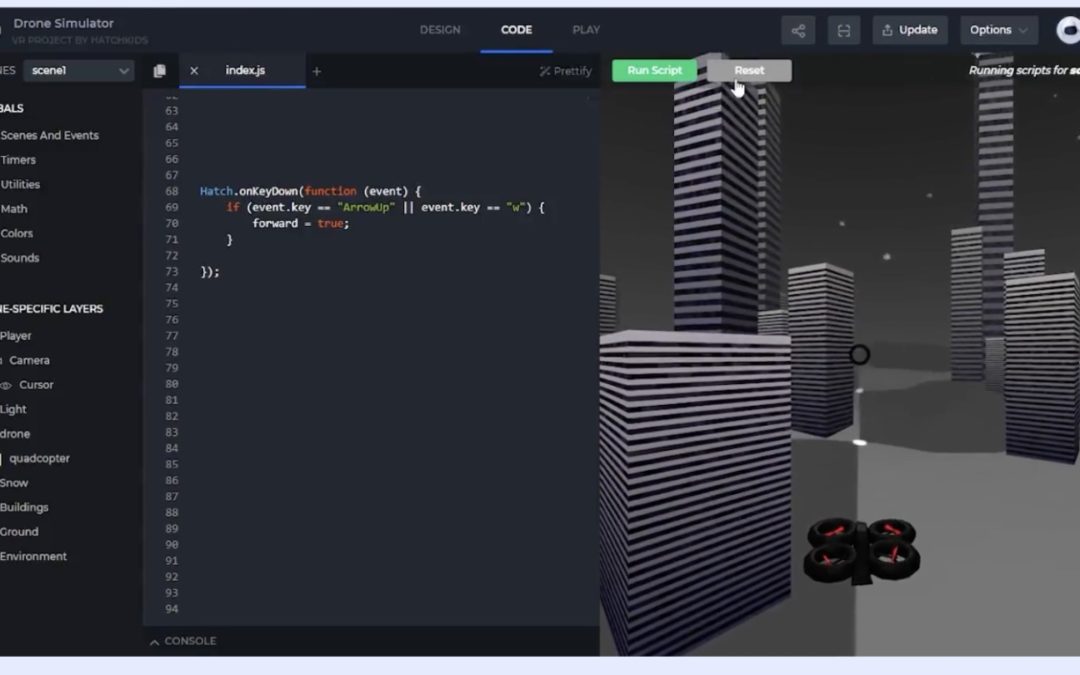Switch to the PLAY tab
Viewport: 1080px width, 675px height.
click(x=586, y=30)
